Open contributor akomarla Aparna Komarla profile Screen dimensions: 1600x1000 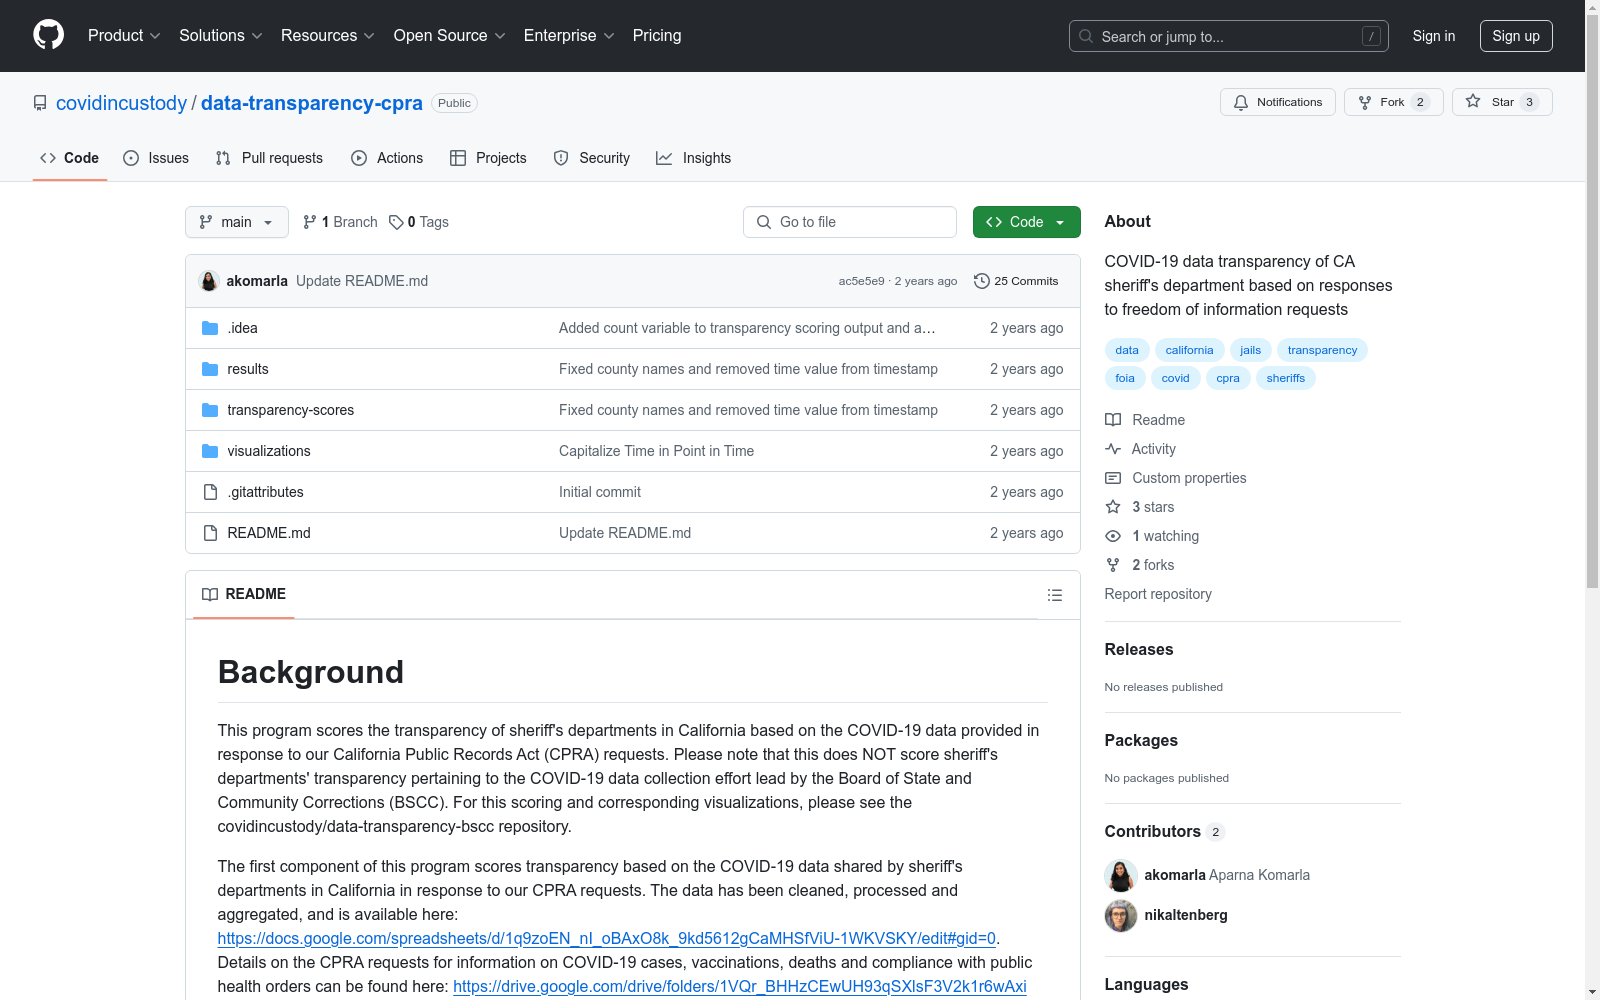[x=1227, y=875]
